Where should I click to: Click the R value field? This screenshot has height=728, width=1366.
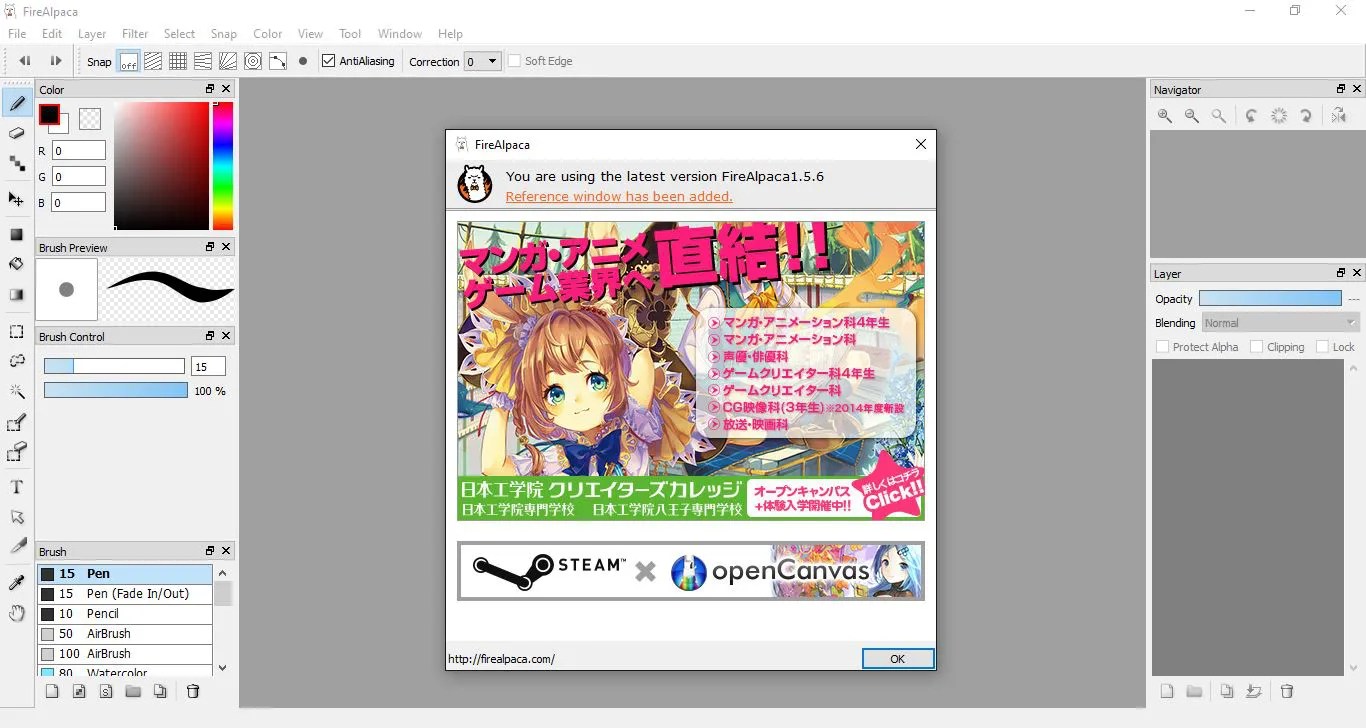[79, 150]
